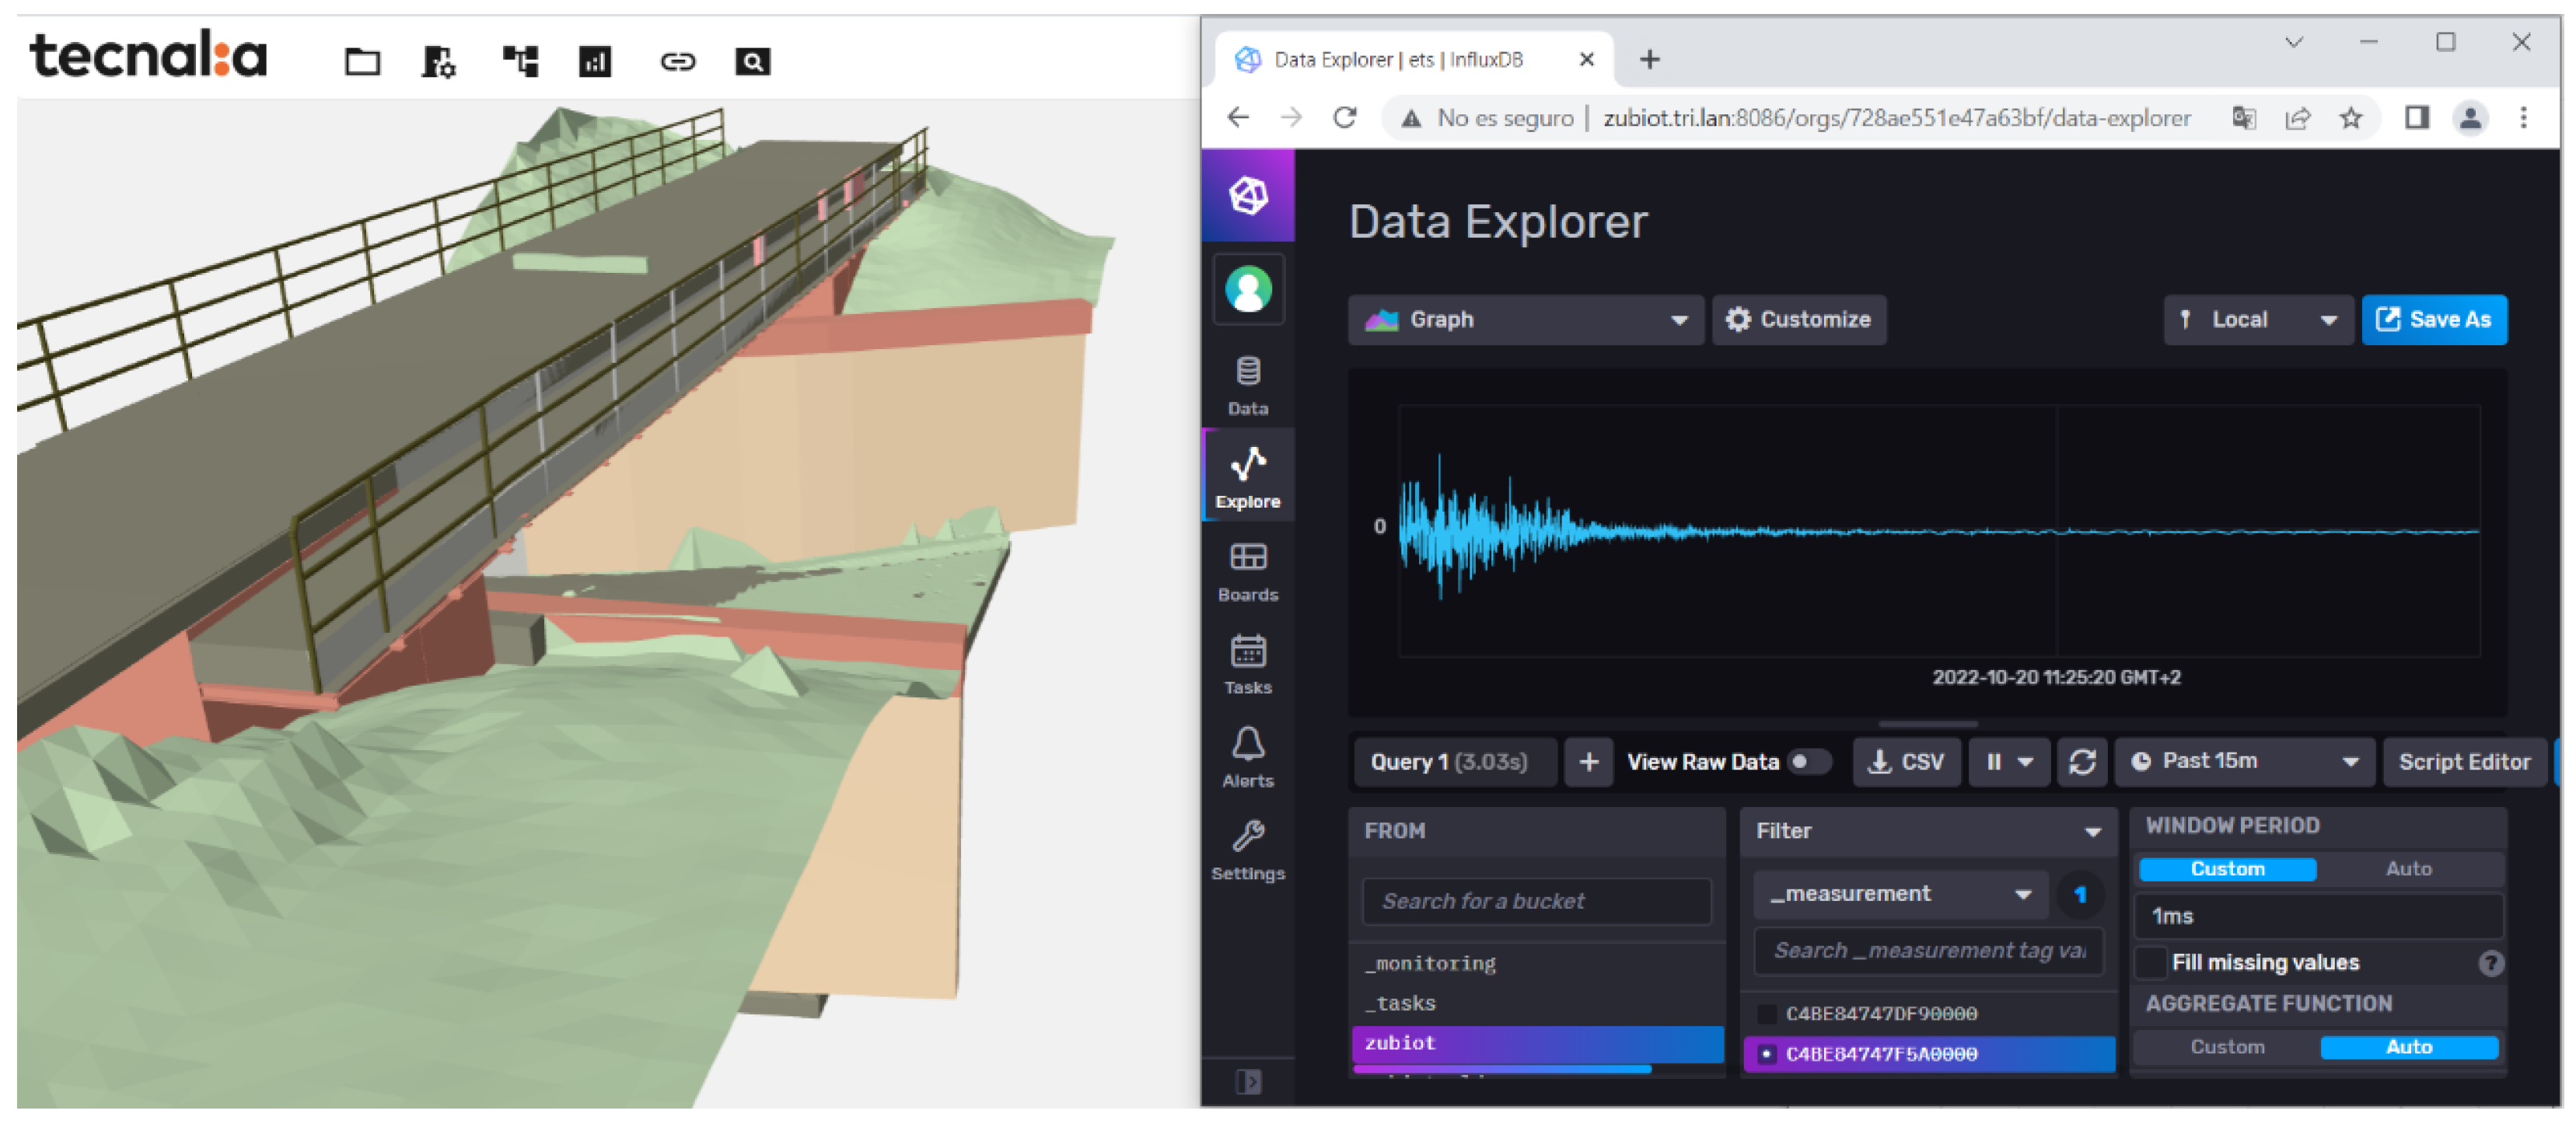The width and height of the screenshot is (2576, 1128).
Task: Check the Fill missing values checkbox
Action: 2150,963
